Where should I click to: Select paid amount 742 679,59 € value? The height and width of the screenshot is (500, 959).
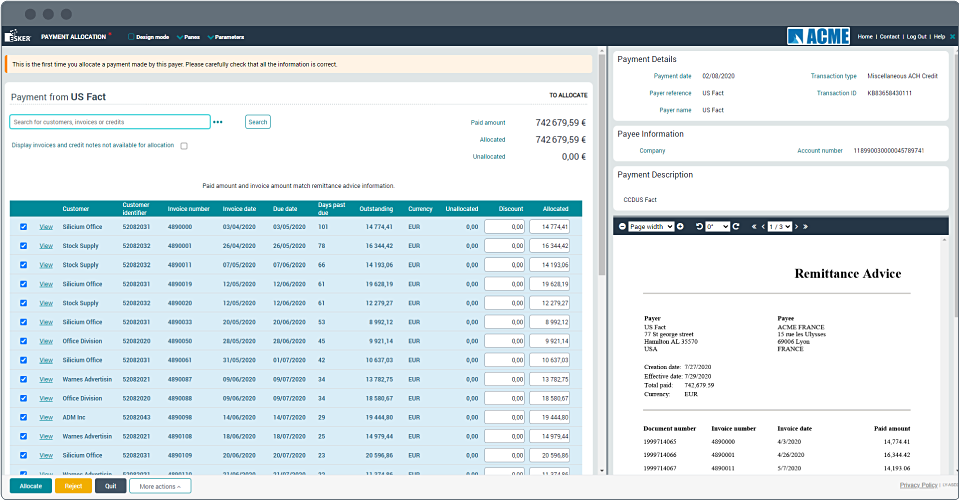(x=560, y=122)
